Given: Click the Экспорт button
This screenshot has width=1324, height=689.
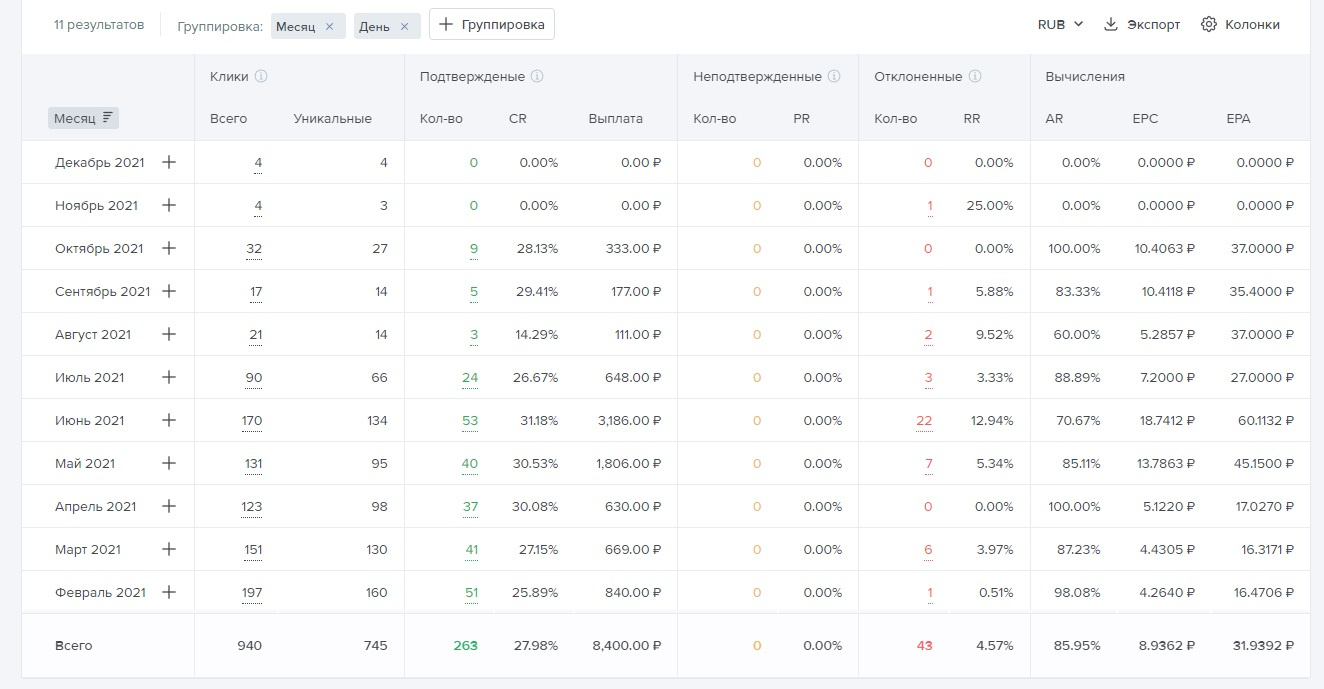Looking at the screenshot, I should pos(1142,25).
